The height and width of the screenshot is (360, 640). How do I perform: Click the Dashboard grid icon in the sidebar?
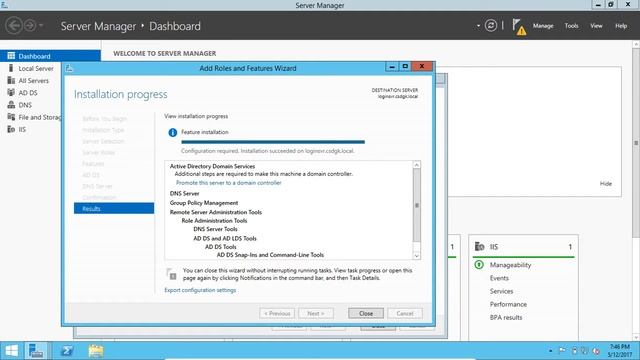click(x=11, y=56)
